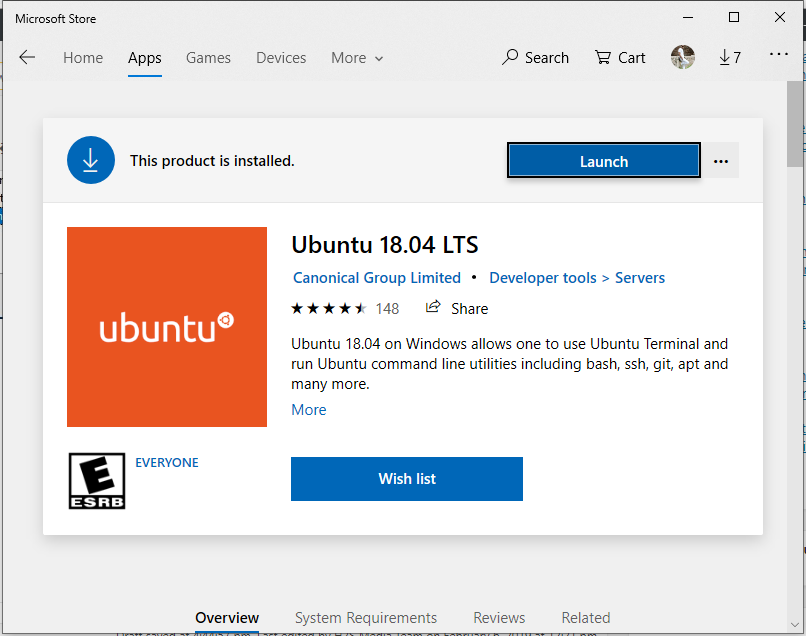
Task: Open the Reviews tab
Action: (x=499, y=617)
